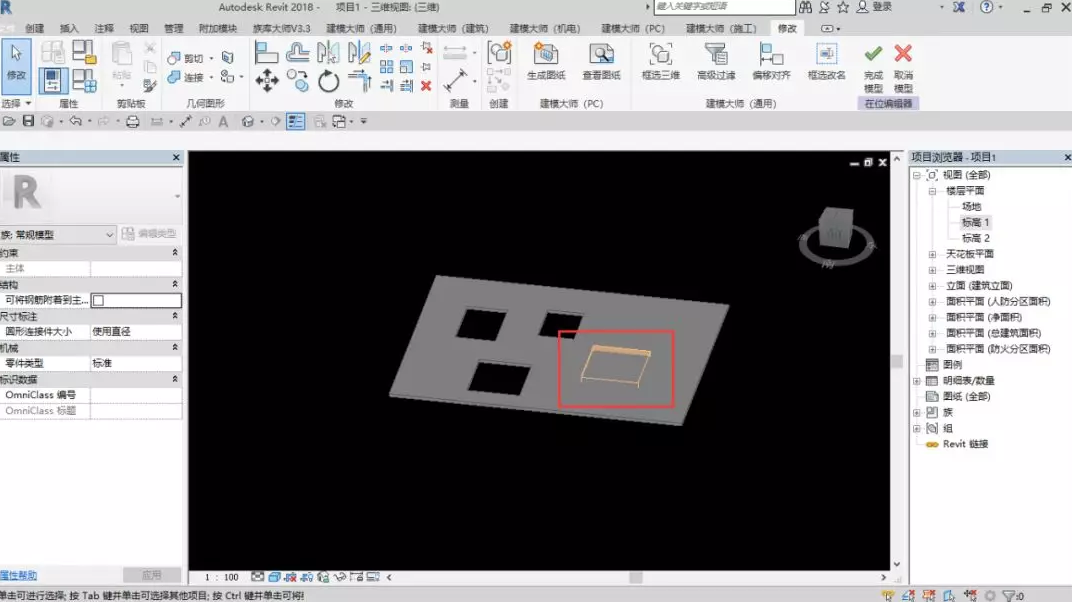Click the 属性帮助 link

(18, 575)
